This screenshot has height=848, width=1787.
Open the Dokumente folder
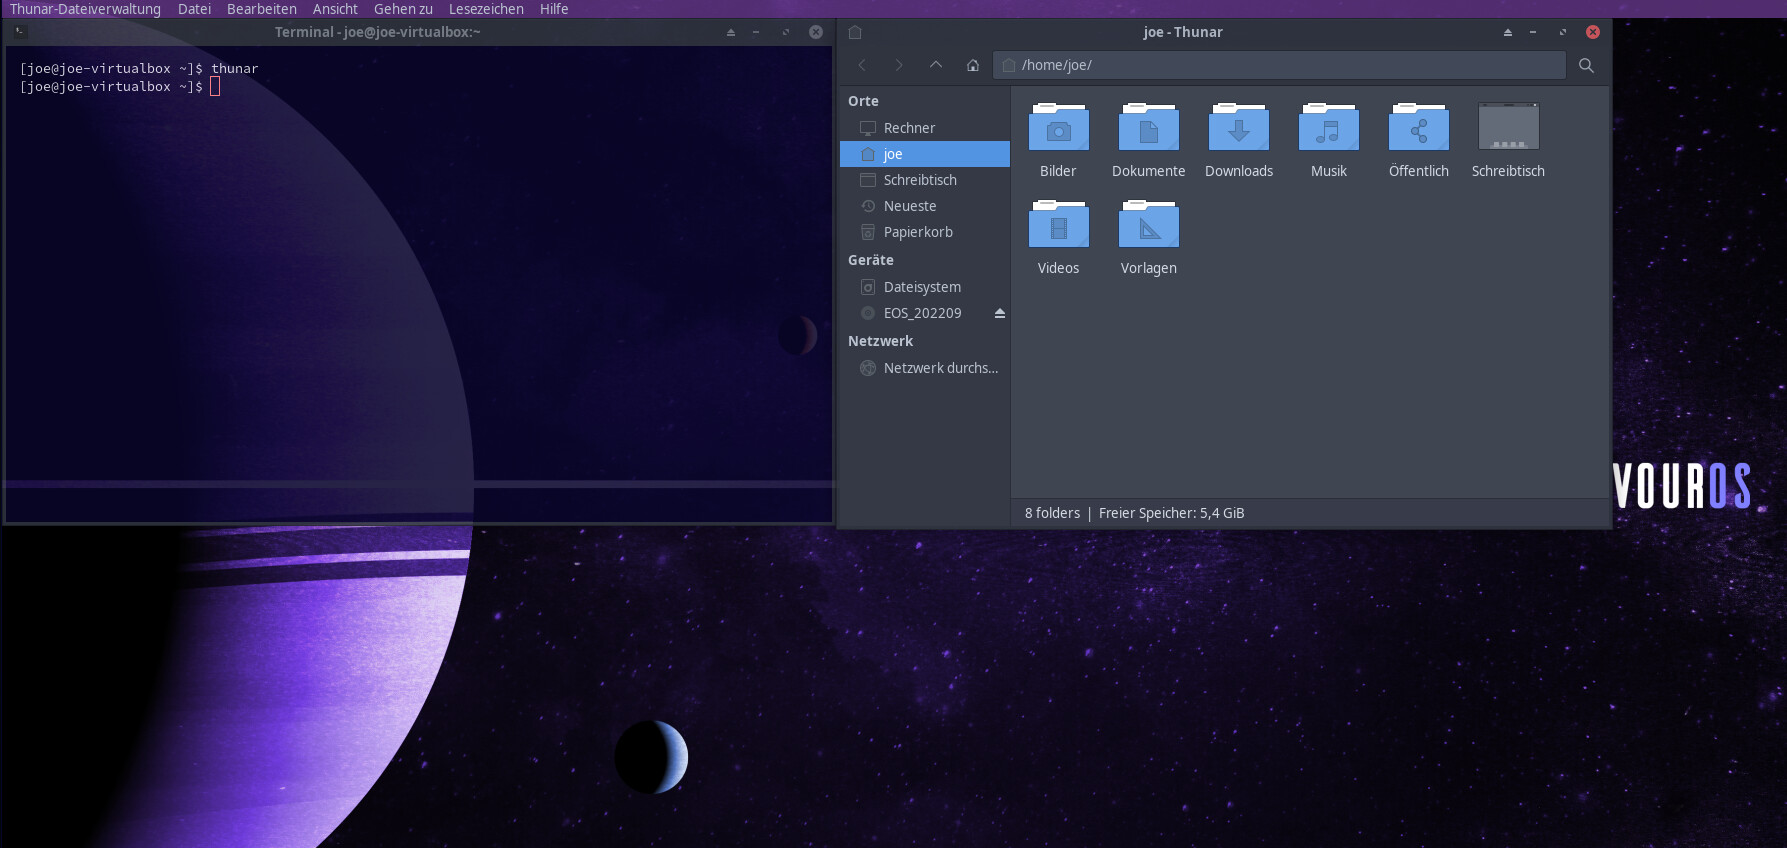(1148, 140)
